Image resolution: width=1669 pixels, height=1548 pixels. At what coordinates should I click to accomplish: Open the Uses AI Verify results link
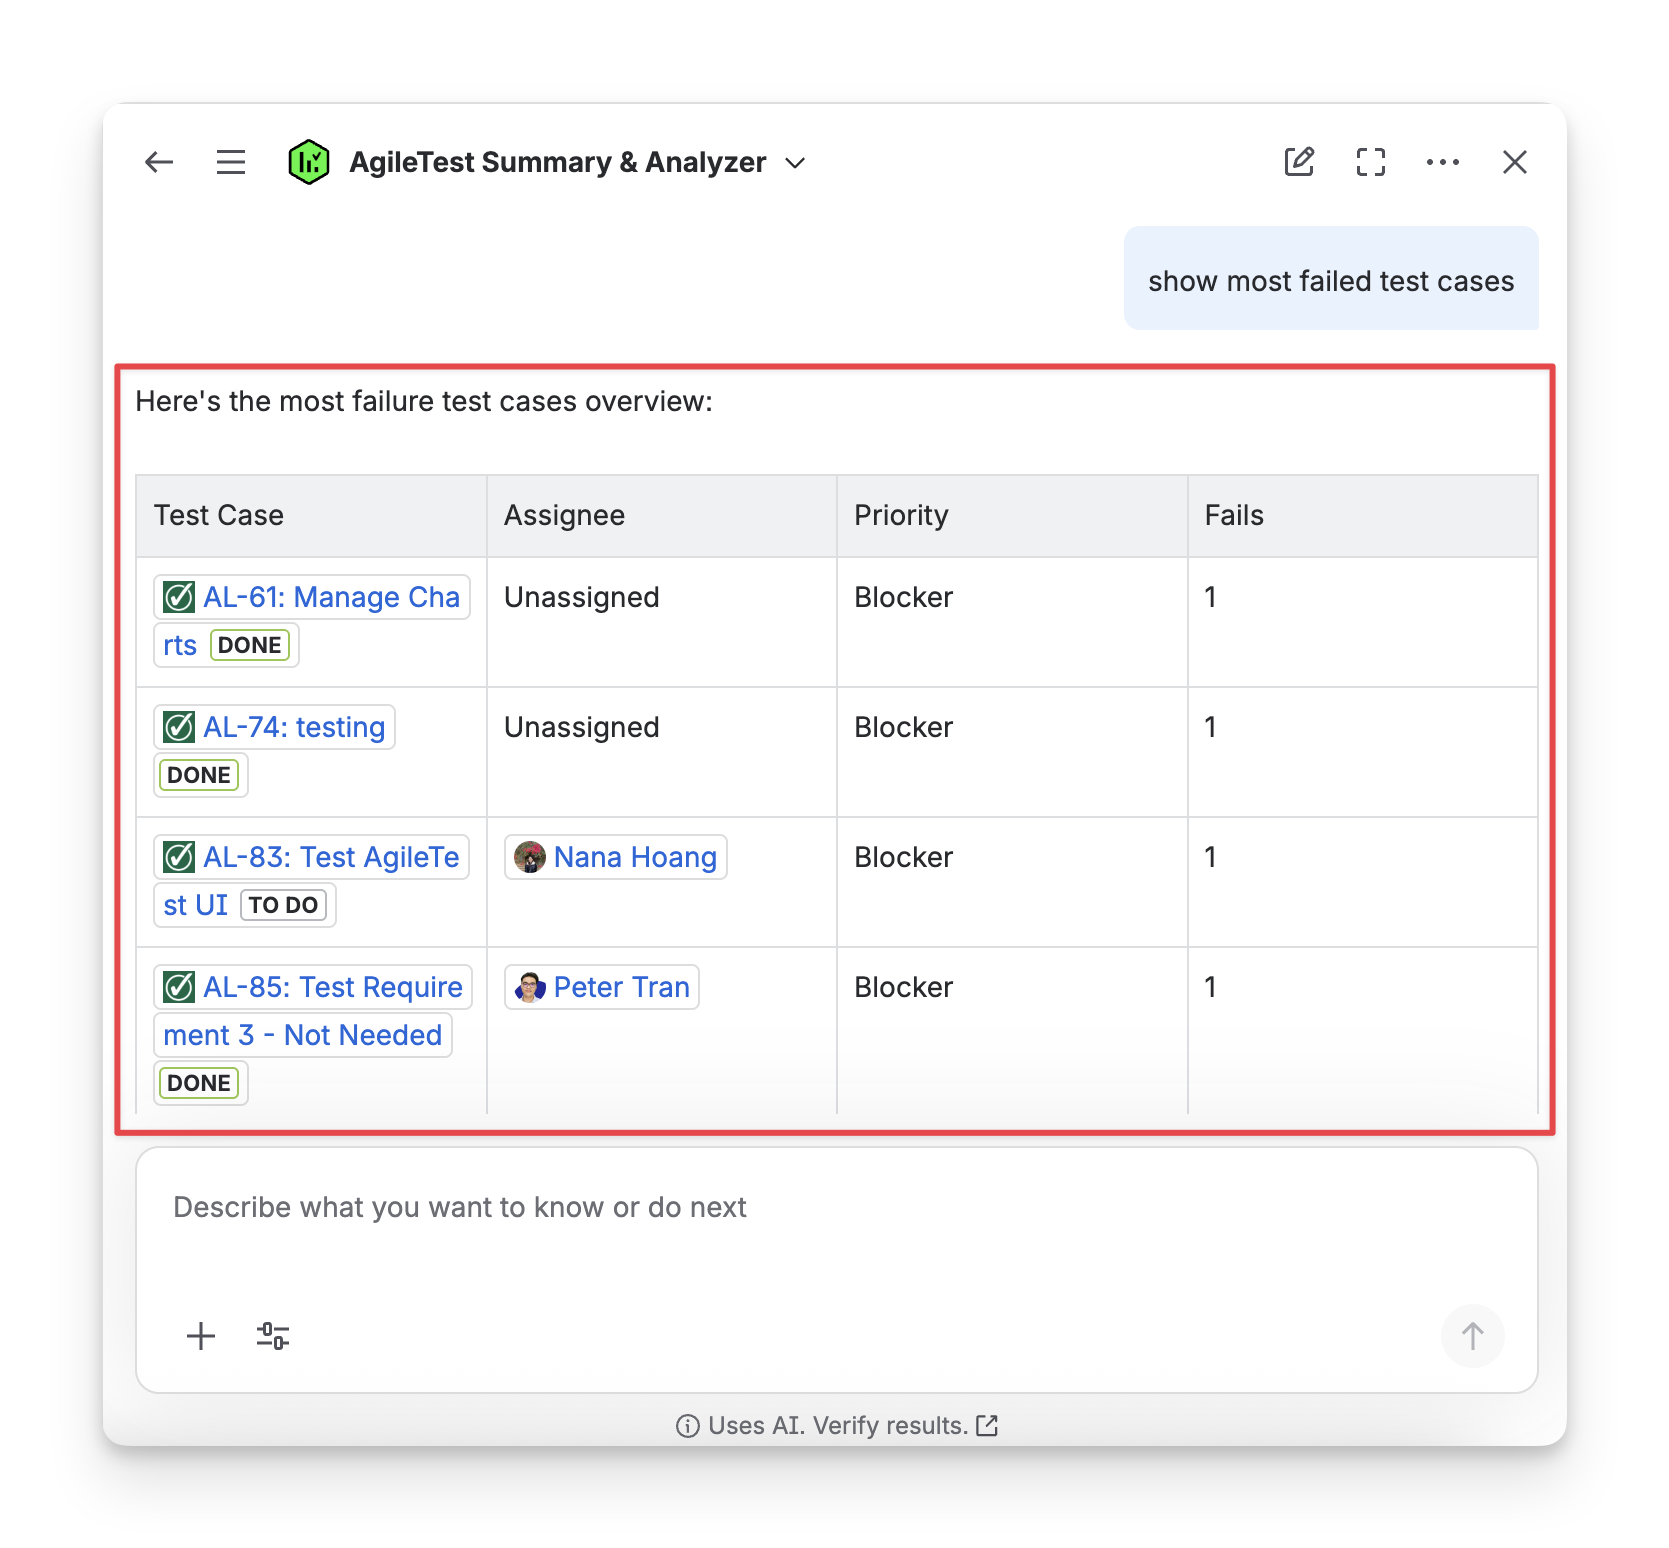click(x=837, y=1425)
